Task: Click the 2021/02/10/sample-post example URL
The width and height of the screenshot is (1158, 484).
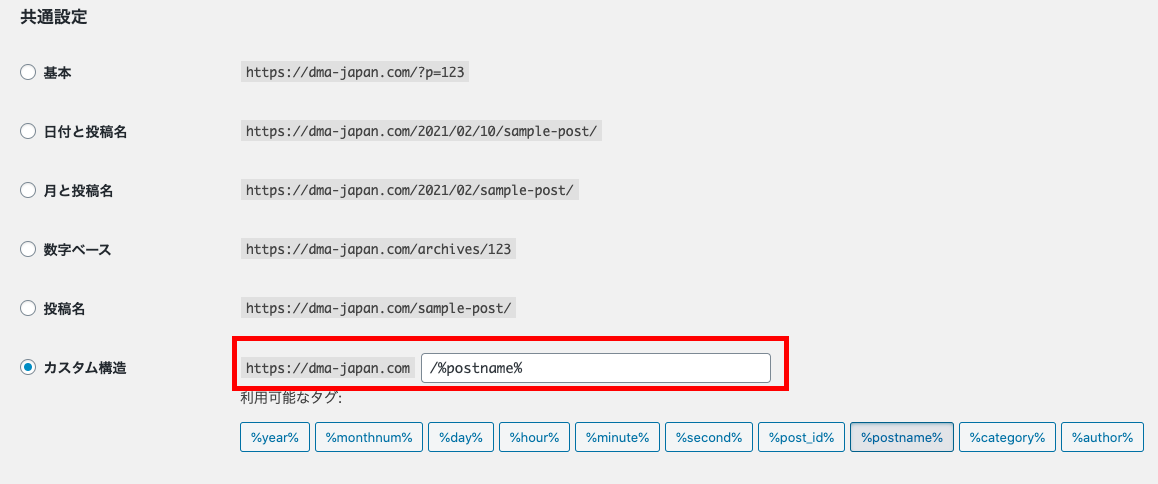Action: click(422, 132)
